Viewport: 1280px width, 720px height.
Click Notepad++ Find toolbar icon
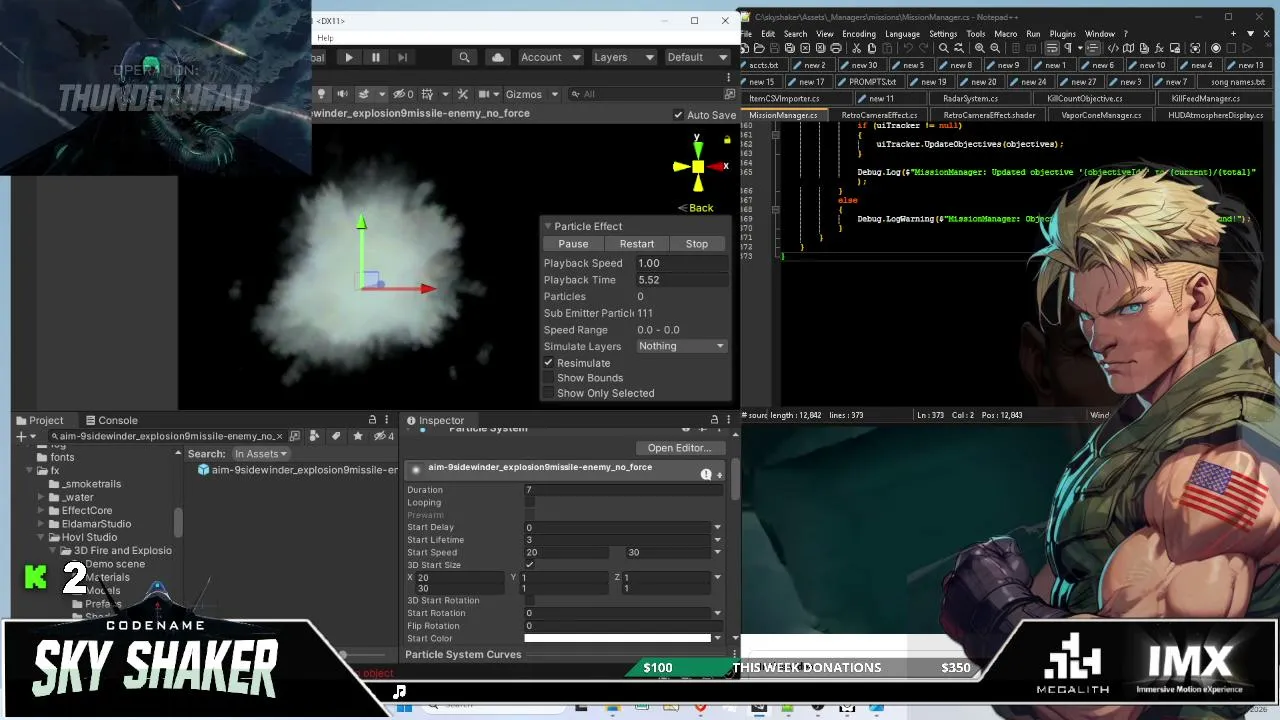tap(943, 48)
